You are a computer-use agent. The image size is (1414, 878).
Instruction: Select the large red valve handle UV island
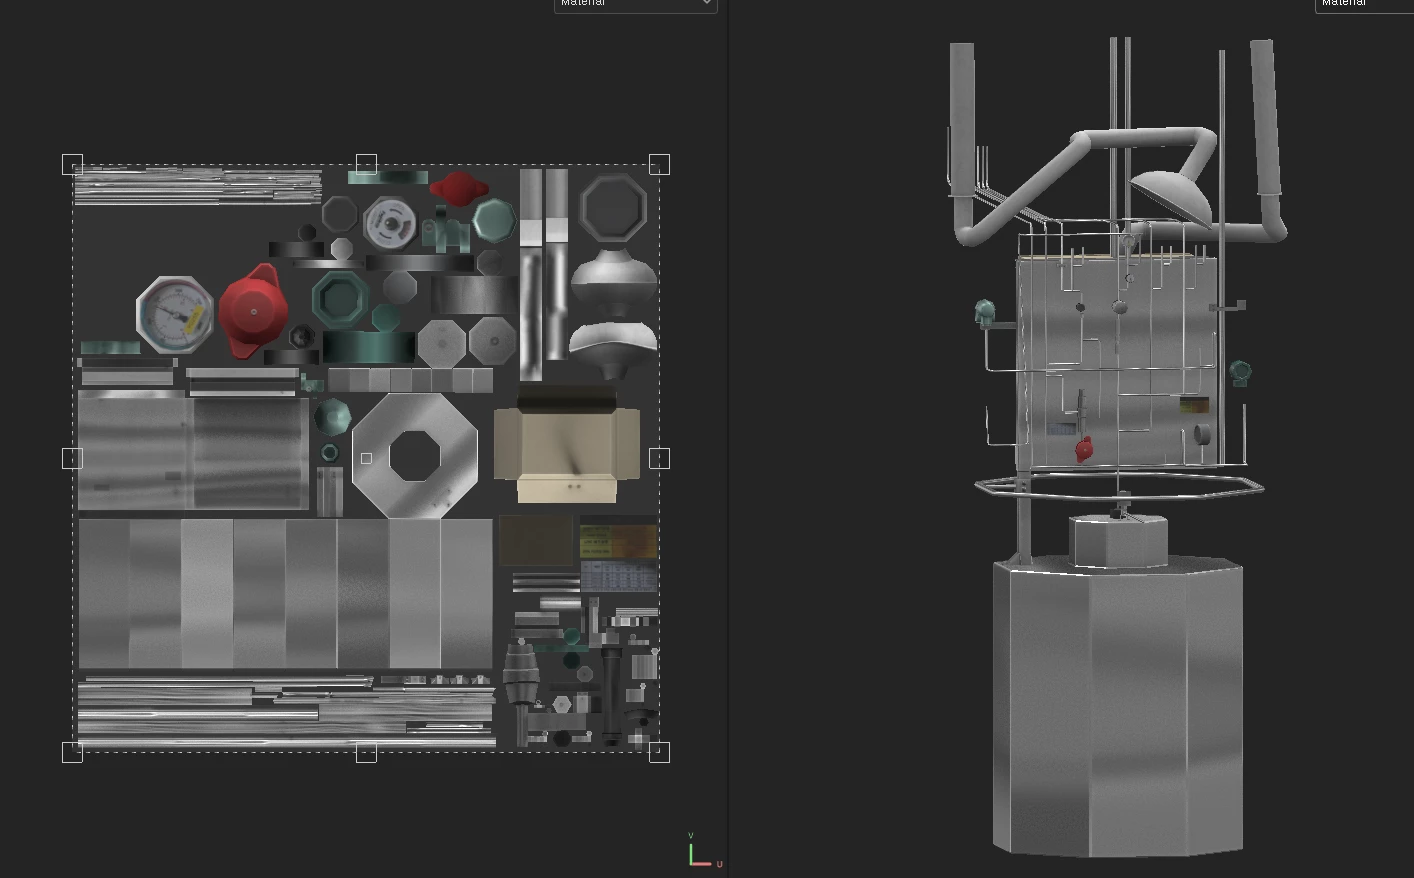tap(253, 311)
